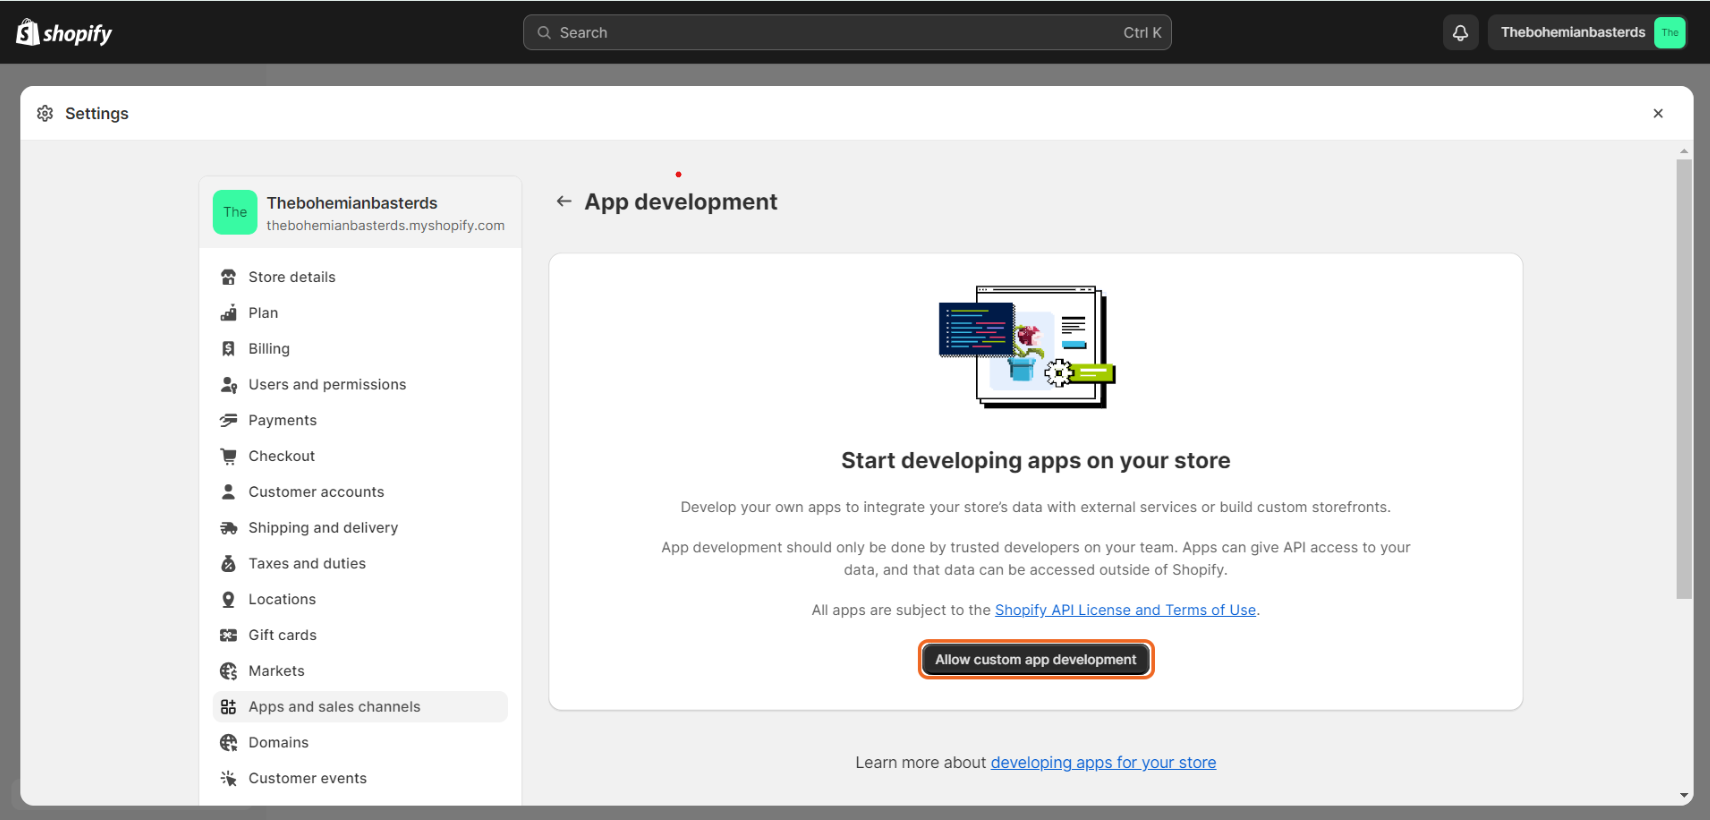This screenshot has width=1710, height=820.
Task: Click the Gift cards icon
Action: (228, 635)
